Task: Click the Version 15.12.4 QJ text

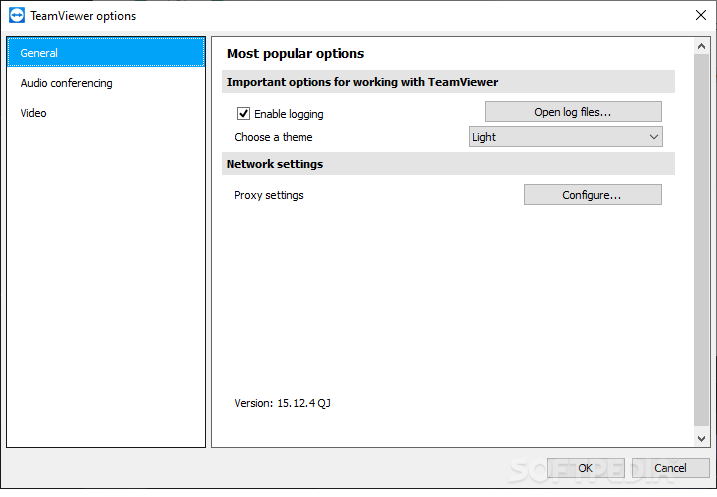Action: (283, 403)
